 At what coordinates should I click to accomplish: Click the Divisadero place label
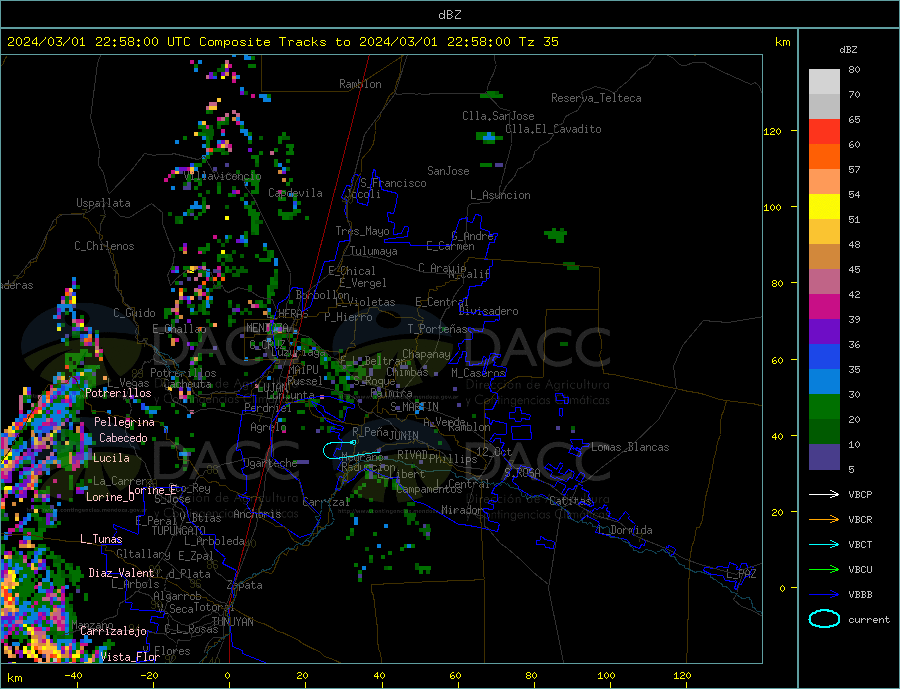[x=488, y=311]
